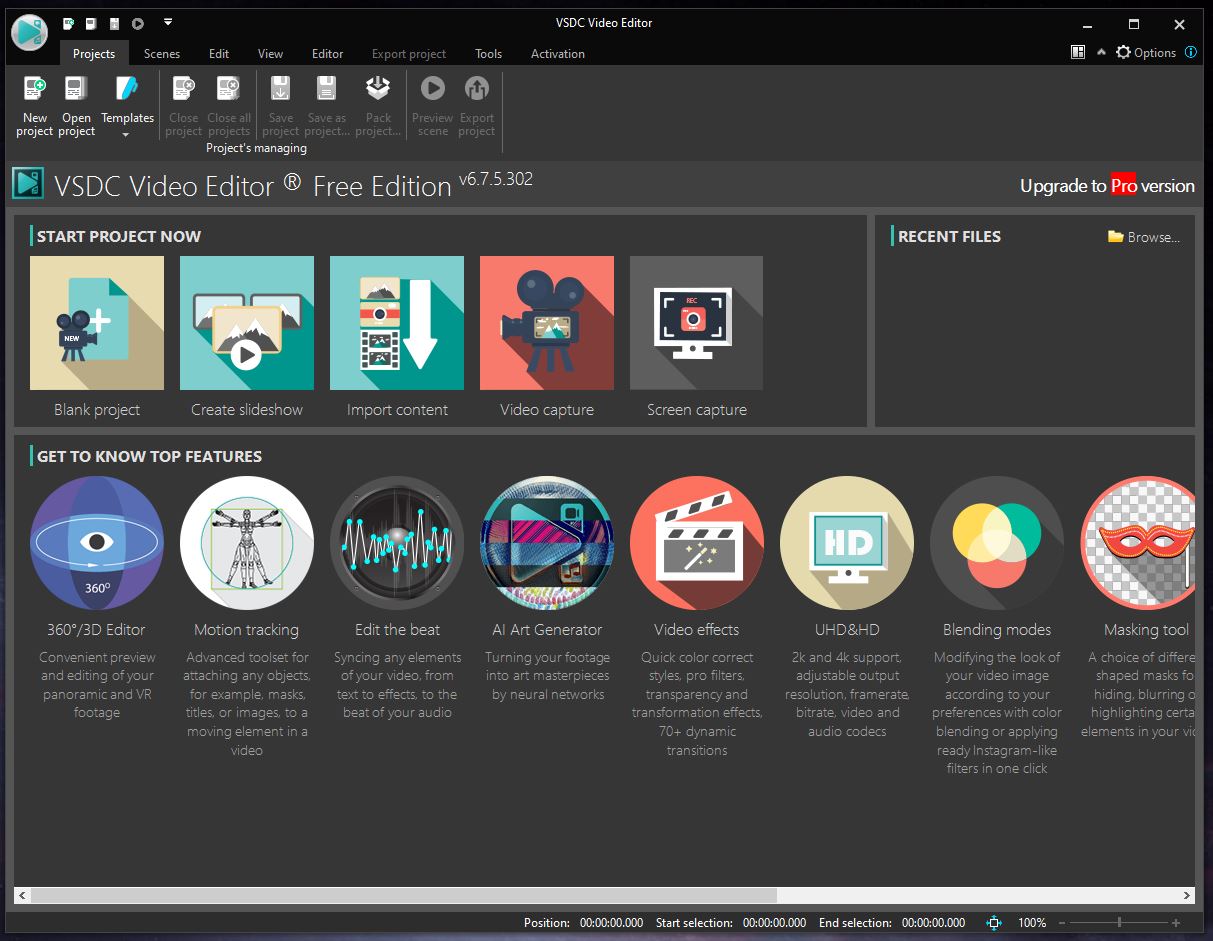This screenshot has height=941, width=1213.
Task: Open the Motion tracking feature icon
Action: pyautogui.click(x=246, y=543)
